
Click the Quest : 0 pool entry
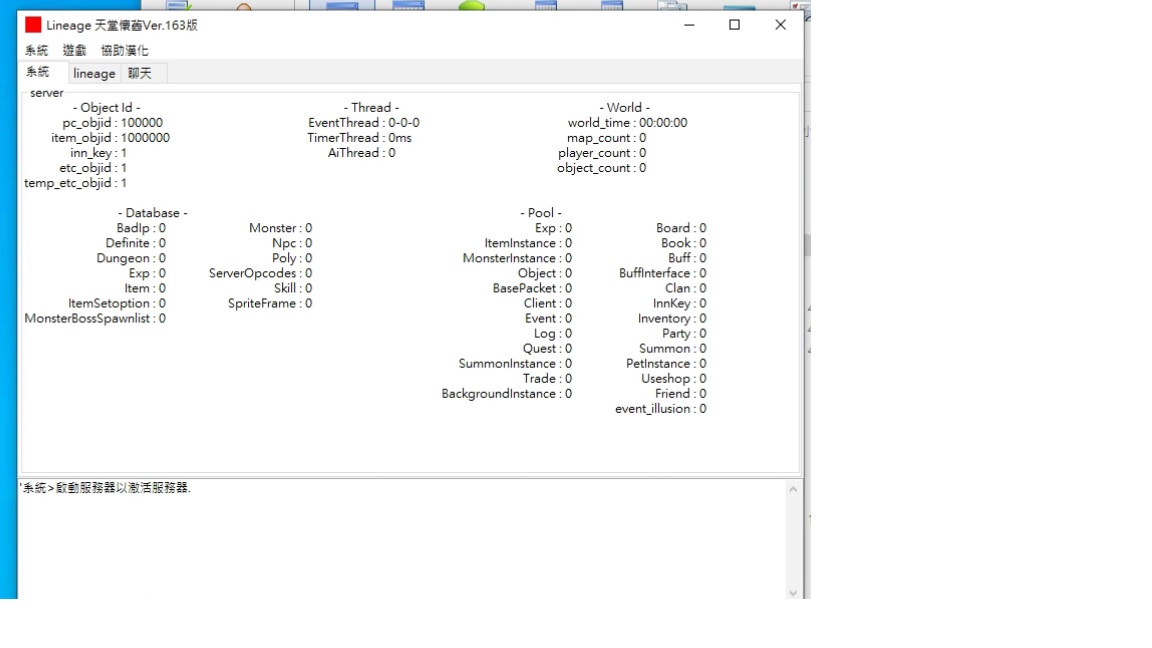point(547,349)
